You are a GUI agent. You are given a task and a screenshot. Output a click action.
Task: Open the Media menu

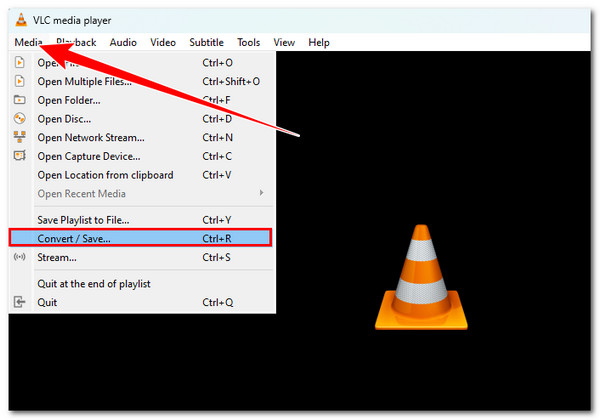pyautogui.click(x=28, y=42)
